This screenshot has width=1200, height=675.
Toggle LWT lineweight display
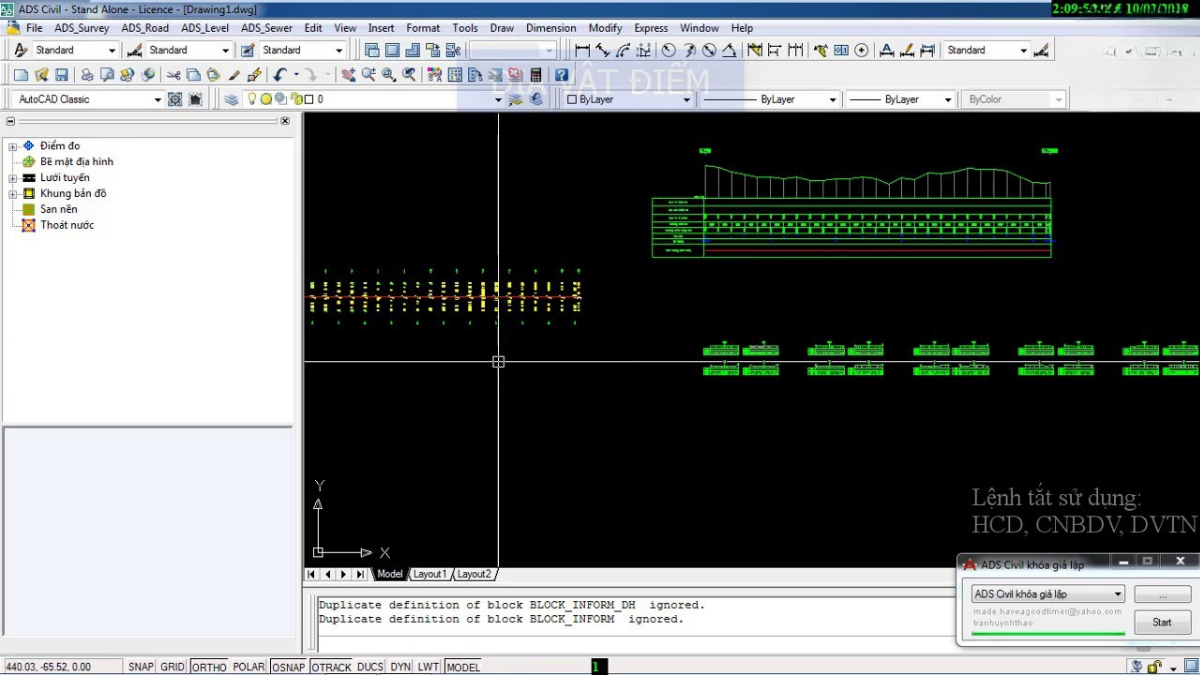[428, 667]
